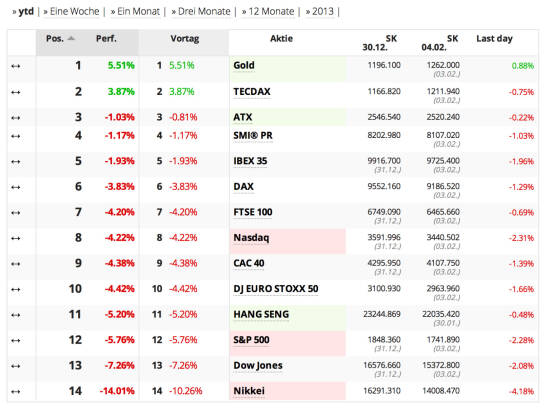550x414 pixels.
Task: Click the trend arrow icon in Gold row
Action: [x=15, y=66]
